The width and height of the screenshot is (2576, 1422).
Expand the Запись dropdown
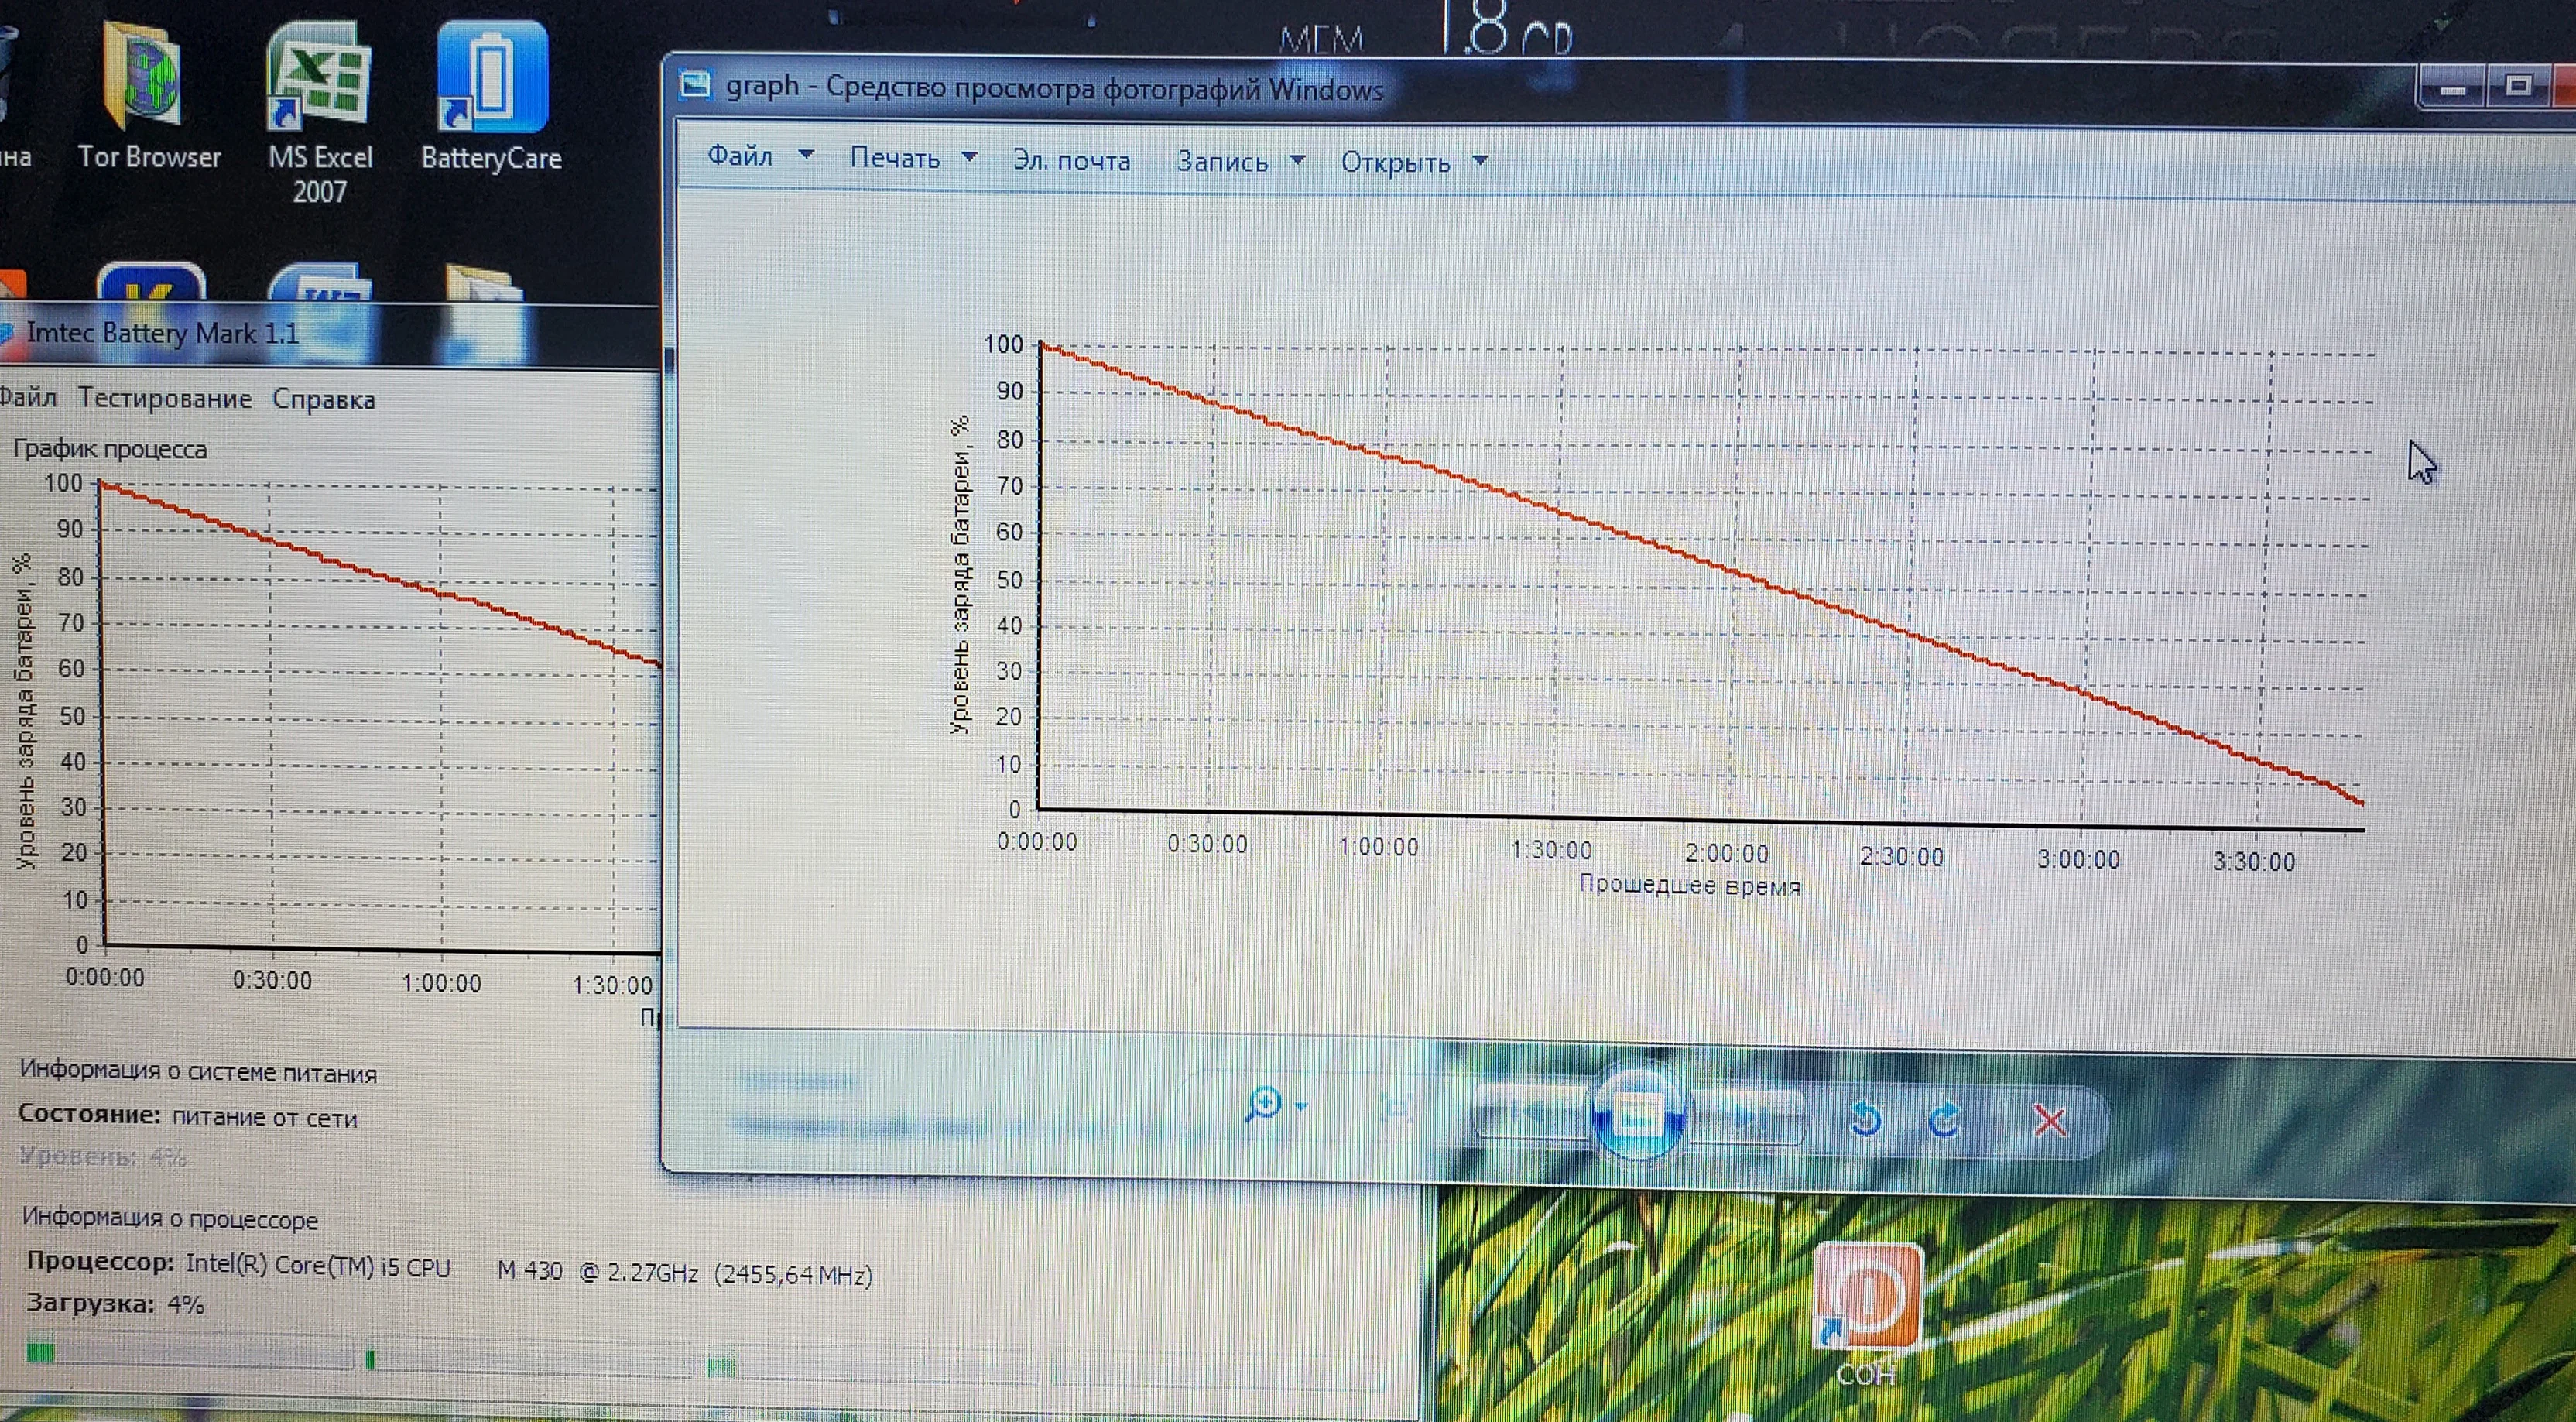tap(1298, 161)
